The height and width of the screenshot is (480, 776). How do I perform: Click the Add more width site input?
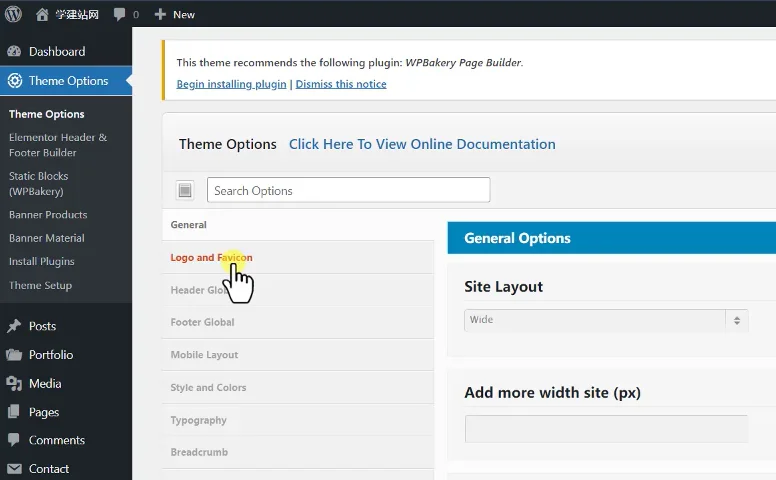click(606, 429)
